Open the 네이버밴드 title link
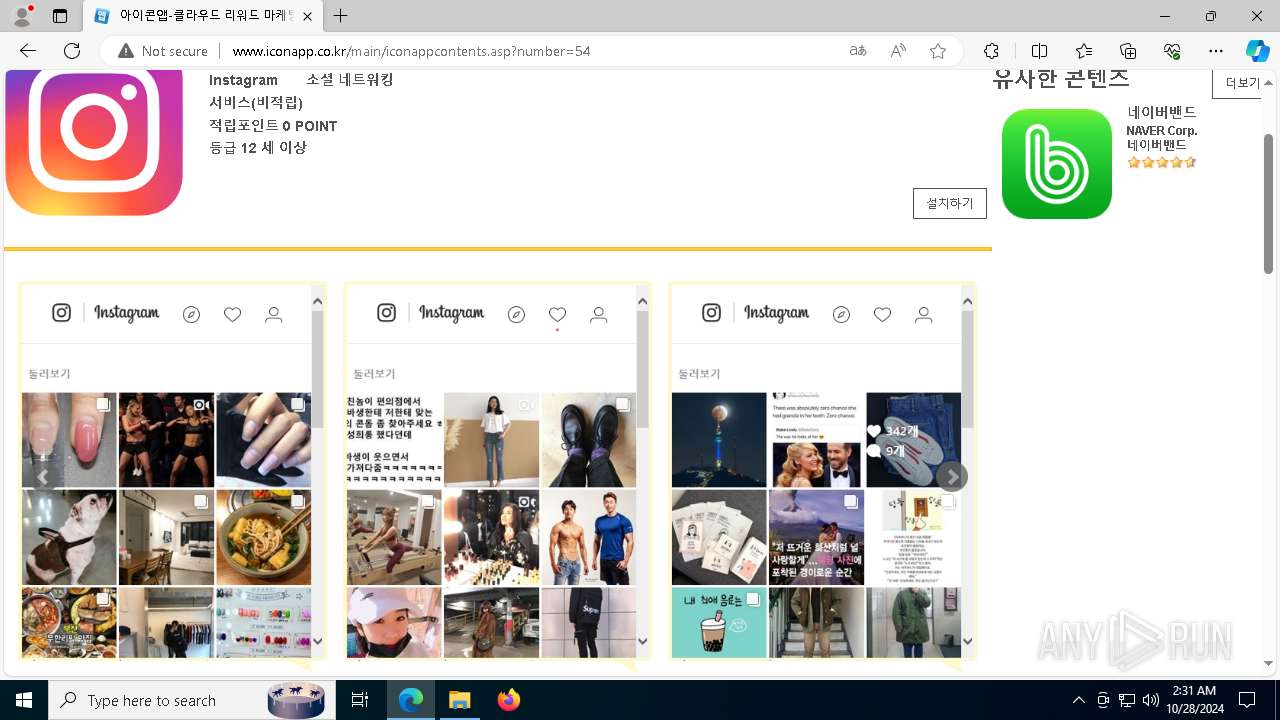 (1162, 112)
